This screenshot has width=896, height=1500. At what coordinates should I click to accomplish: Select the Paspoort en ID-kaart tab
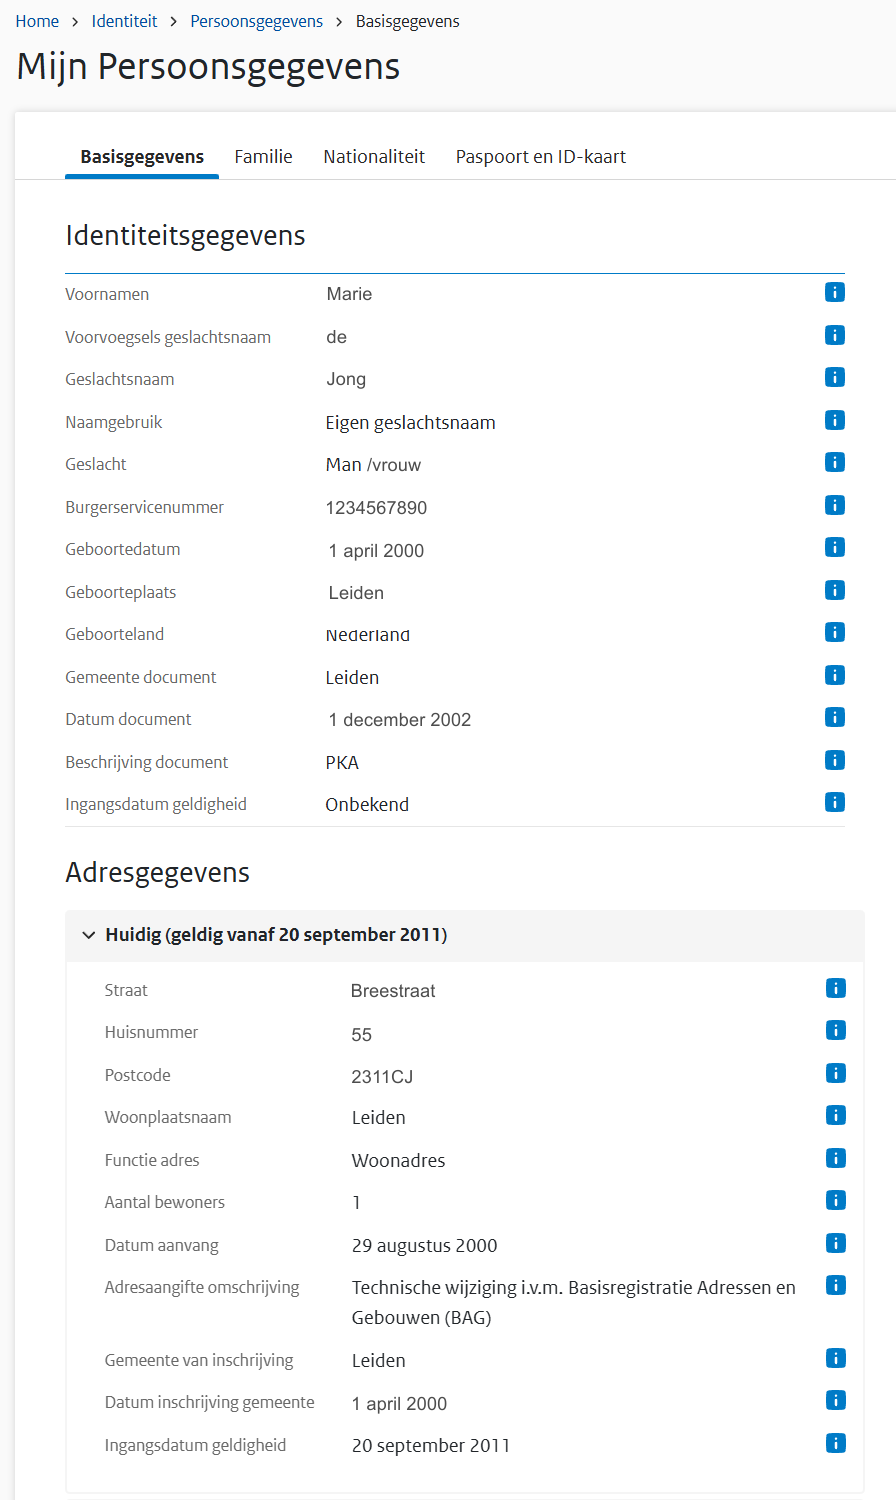[540, 157]
